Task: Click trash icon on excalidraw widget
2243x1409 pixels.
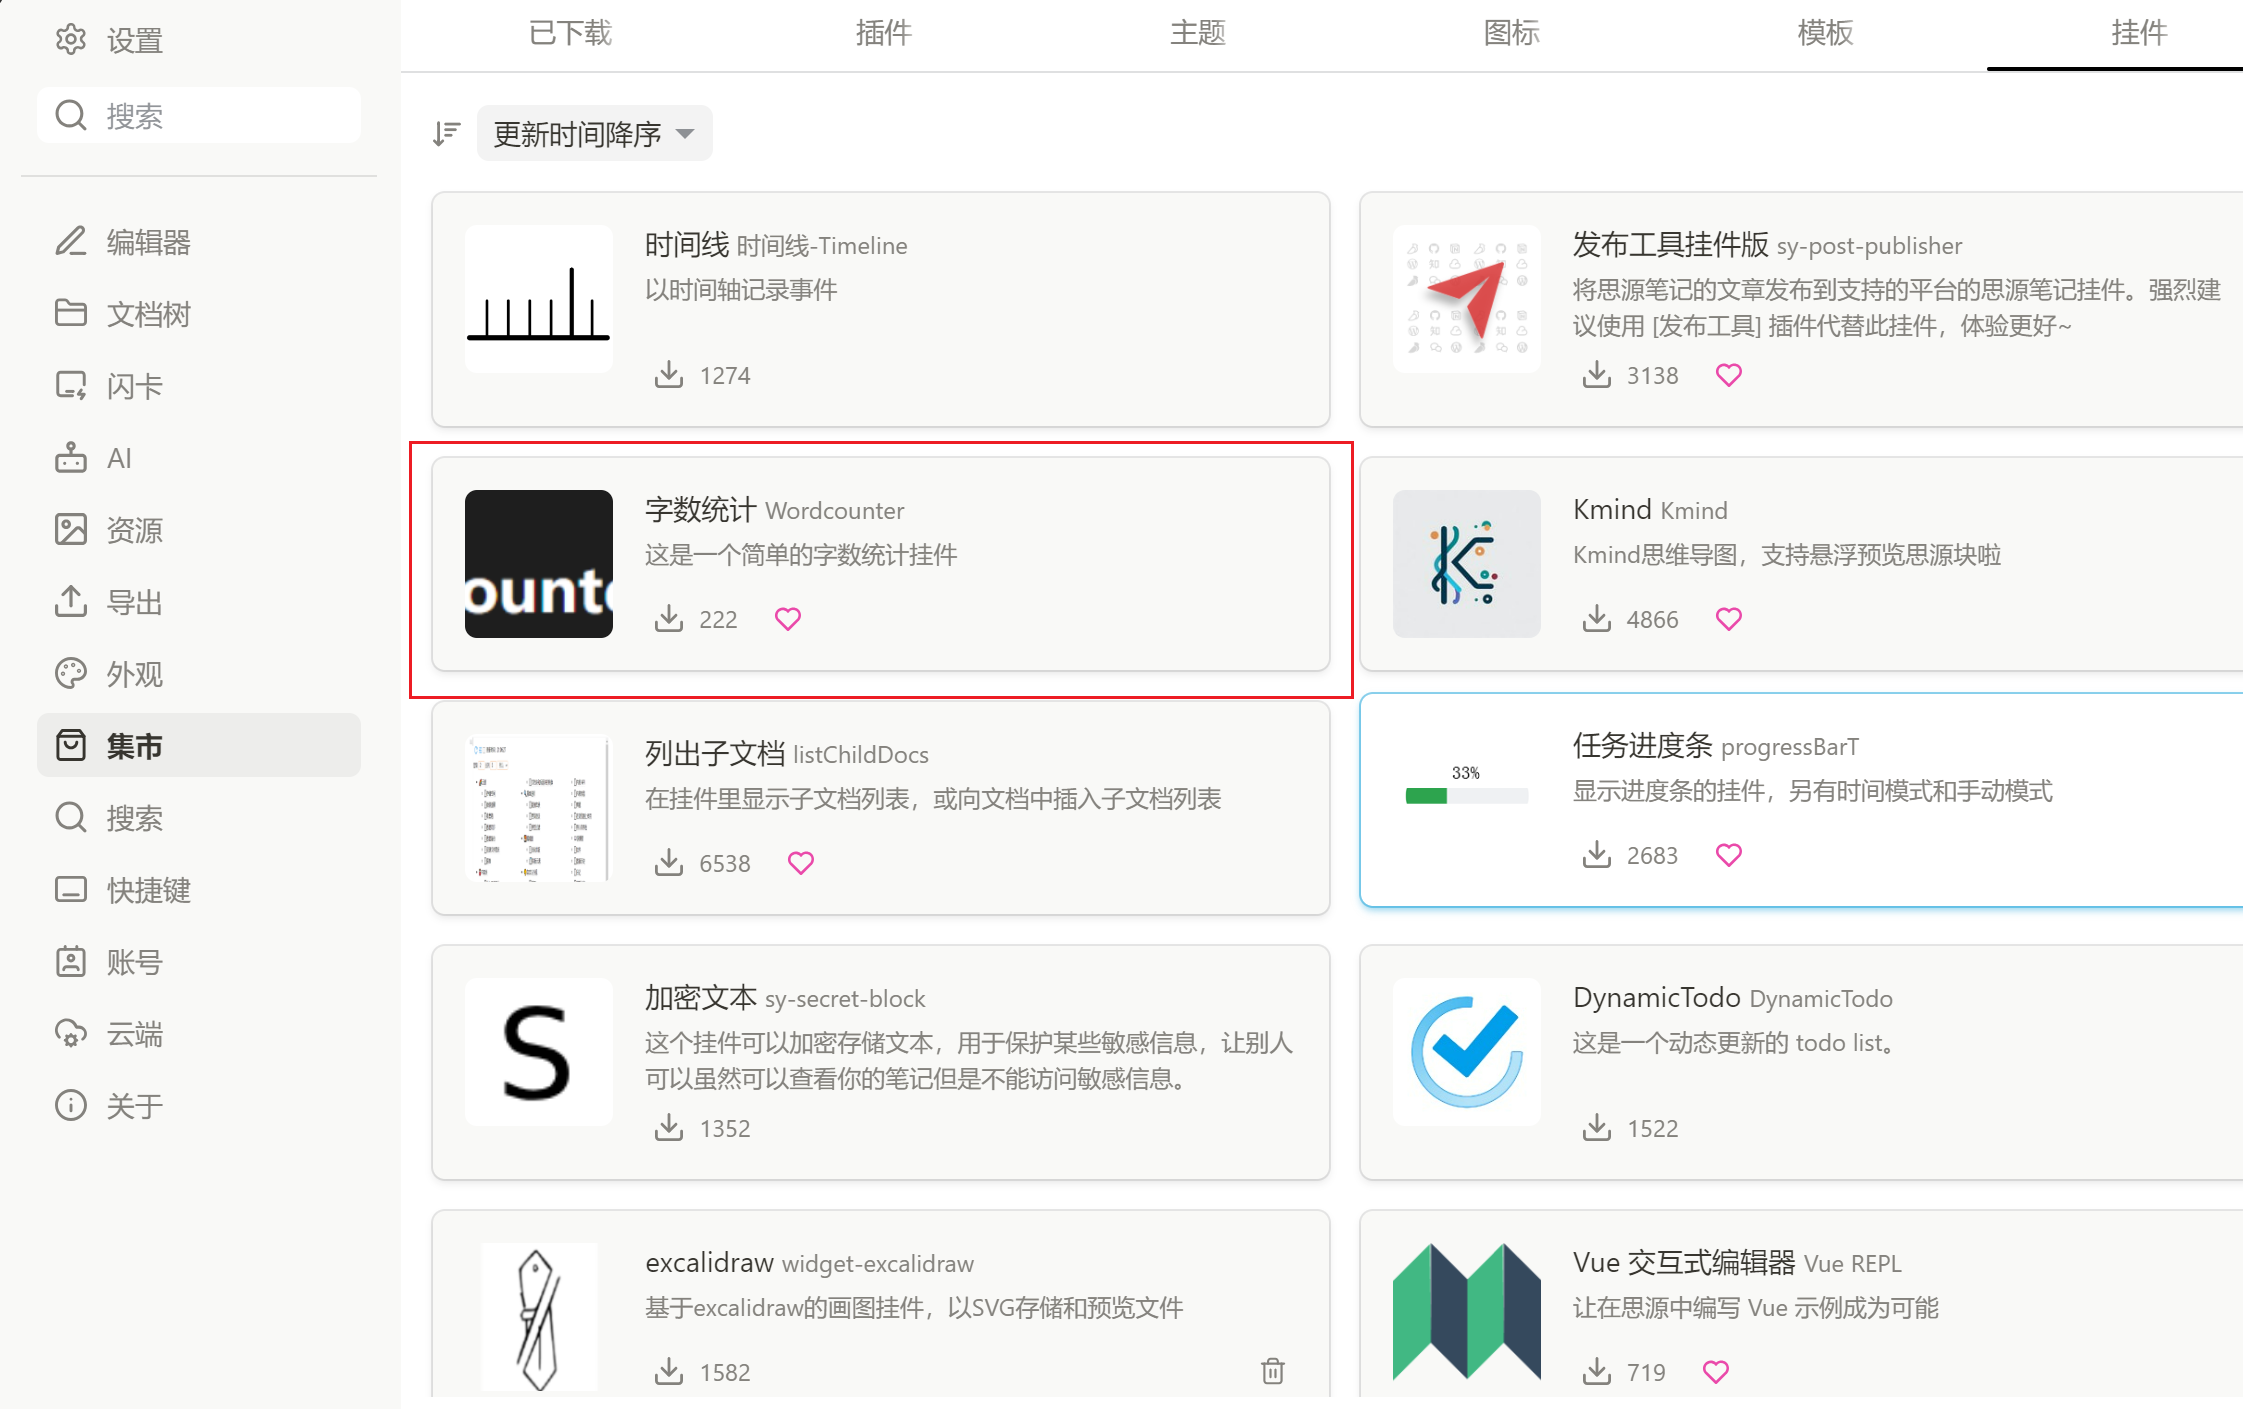Action: [x=1272, y=1371]
